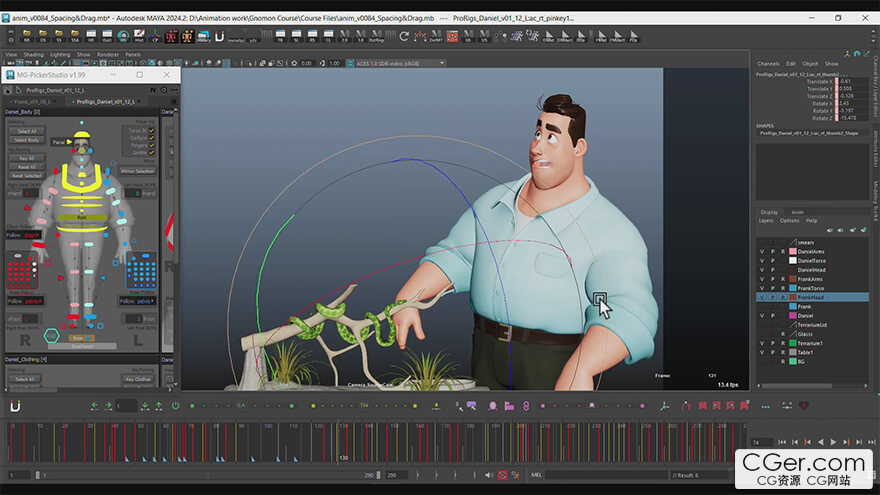The width and height of the screenshot is (880, 495).
Task: Click the red heart icon in the animation toolbar
Action: pyautogui.click(x=803, y=406)
